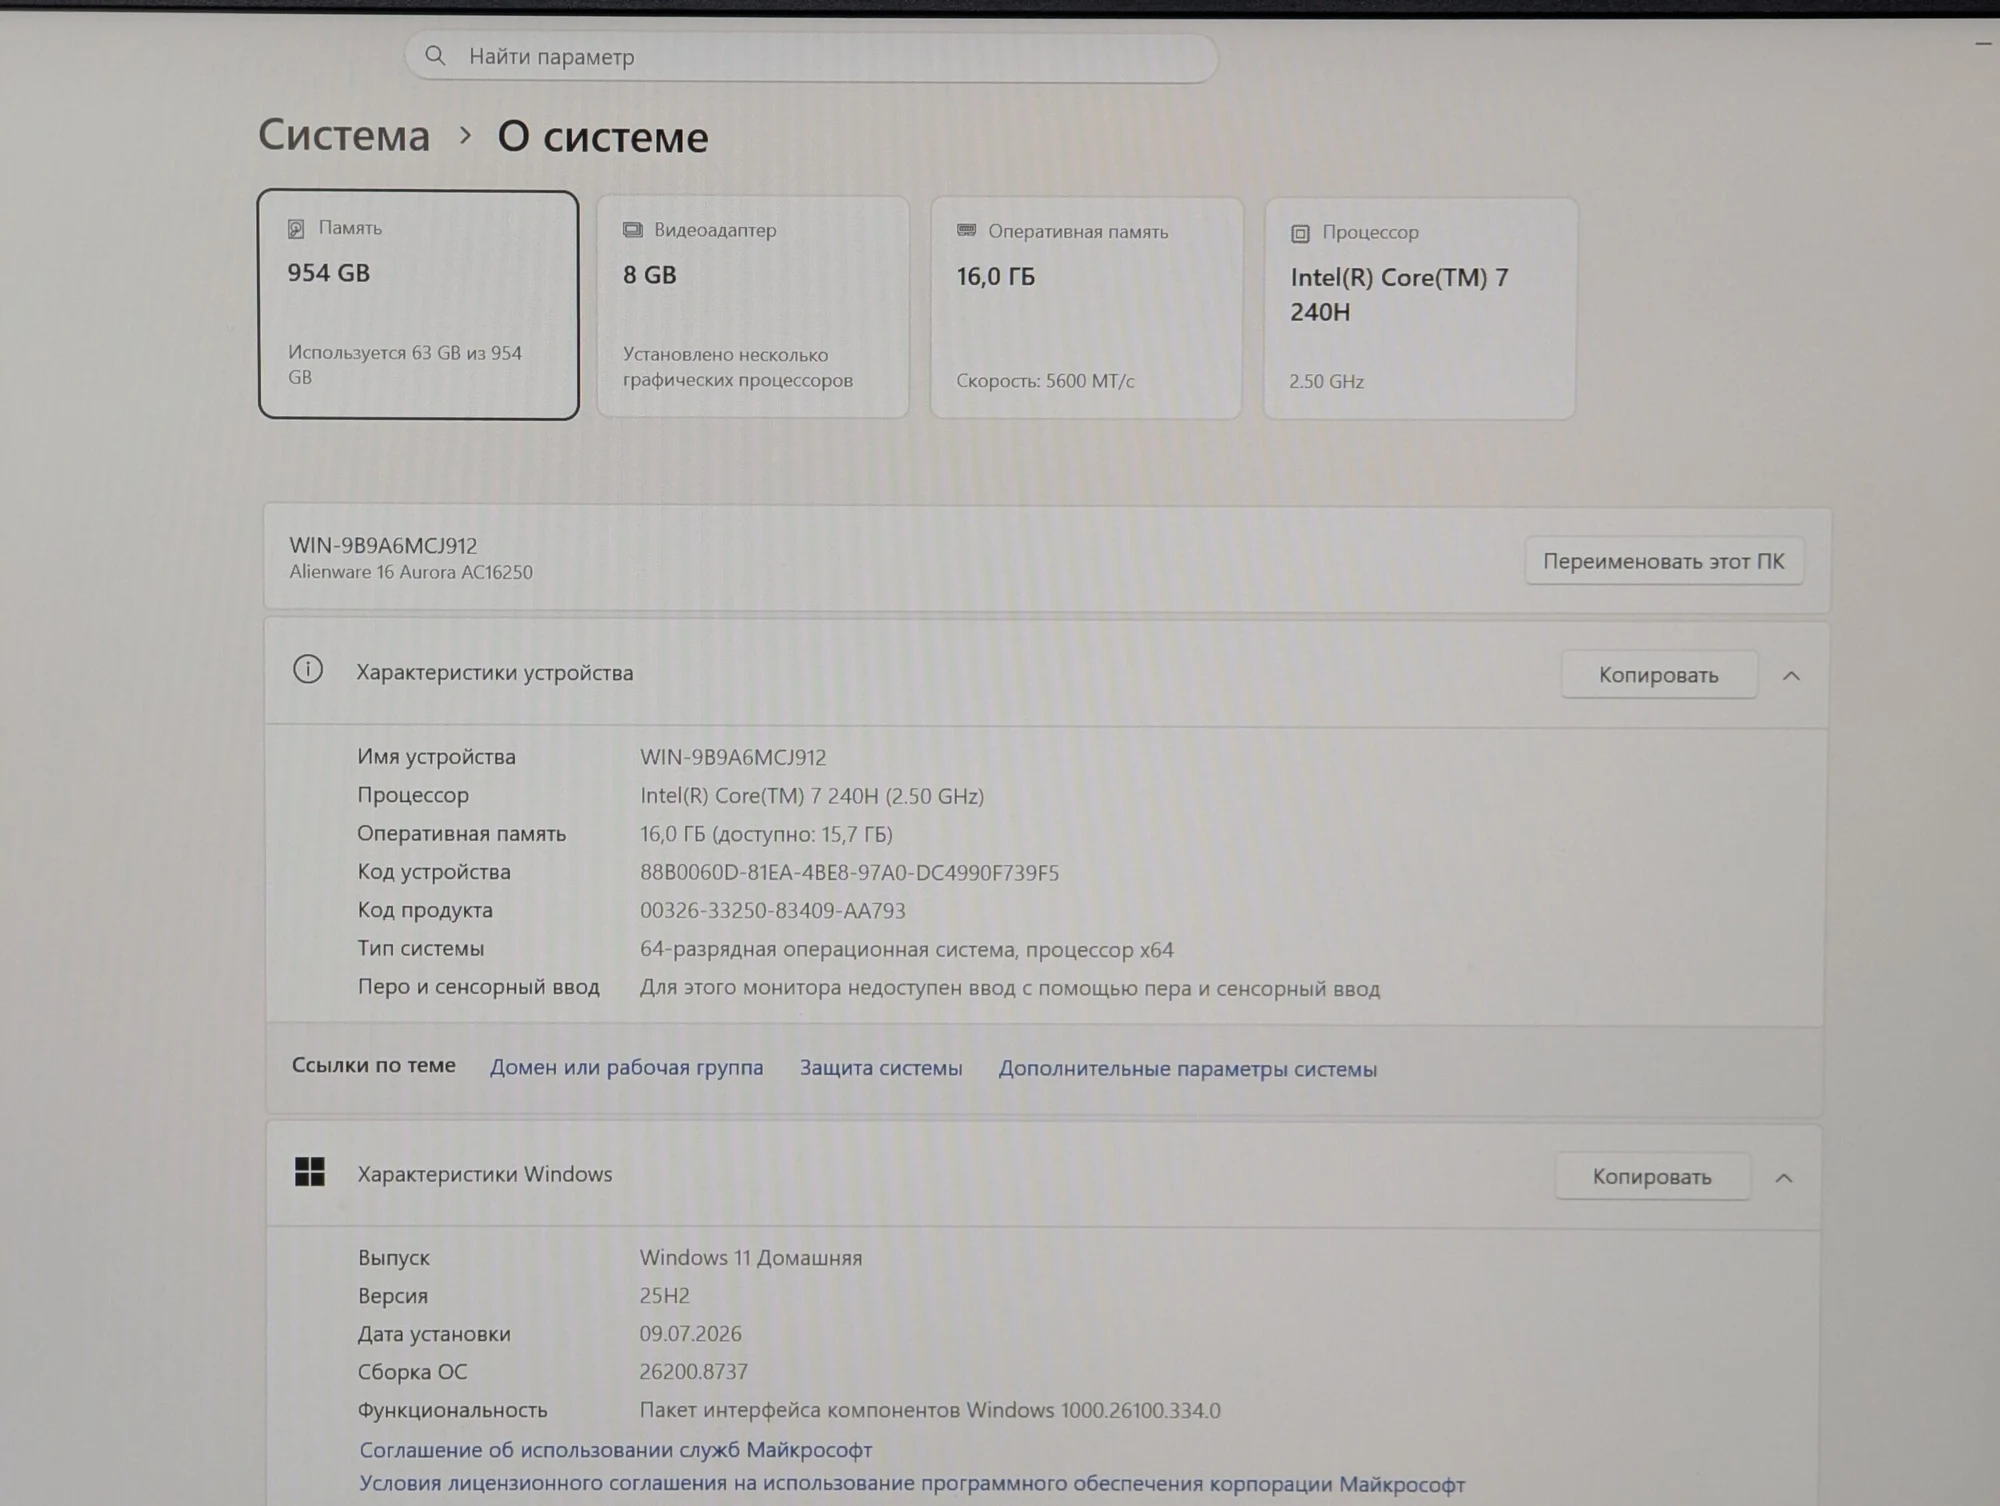
Task: Click Intel(R) Core(TM) 7 240H (2.50 GHz) value
Action: pyautogui.click(x=812, y=796)
